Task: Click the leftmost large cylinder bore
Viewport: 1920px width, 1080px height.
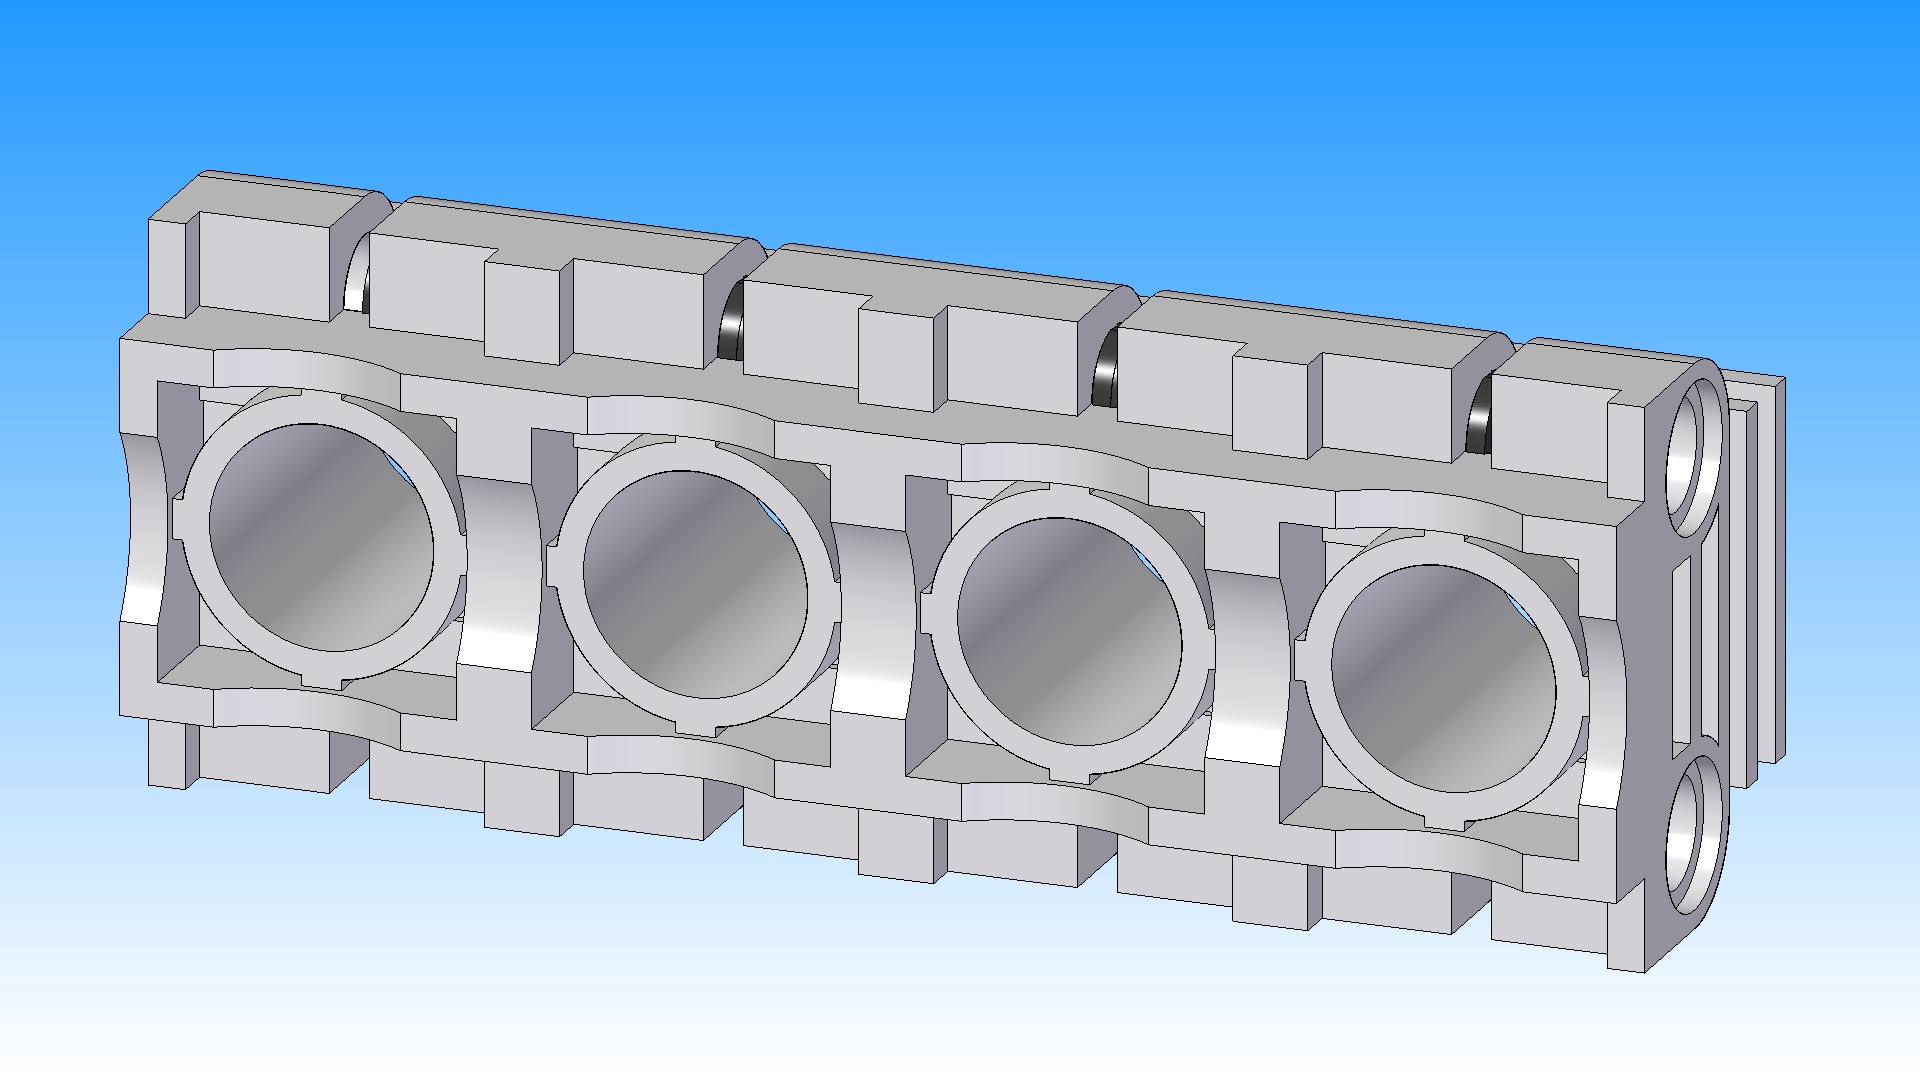Action: point(320,536)
